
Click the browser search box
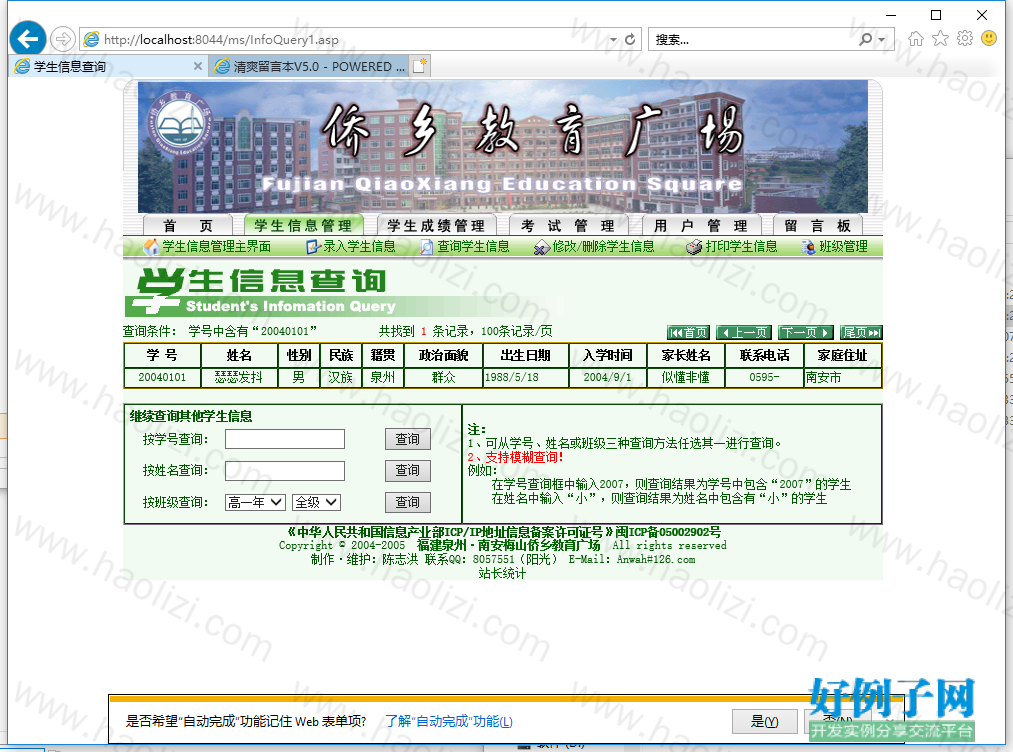(x=753, y=39)
